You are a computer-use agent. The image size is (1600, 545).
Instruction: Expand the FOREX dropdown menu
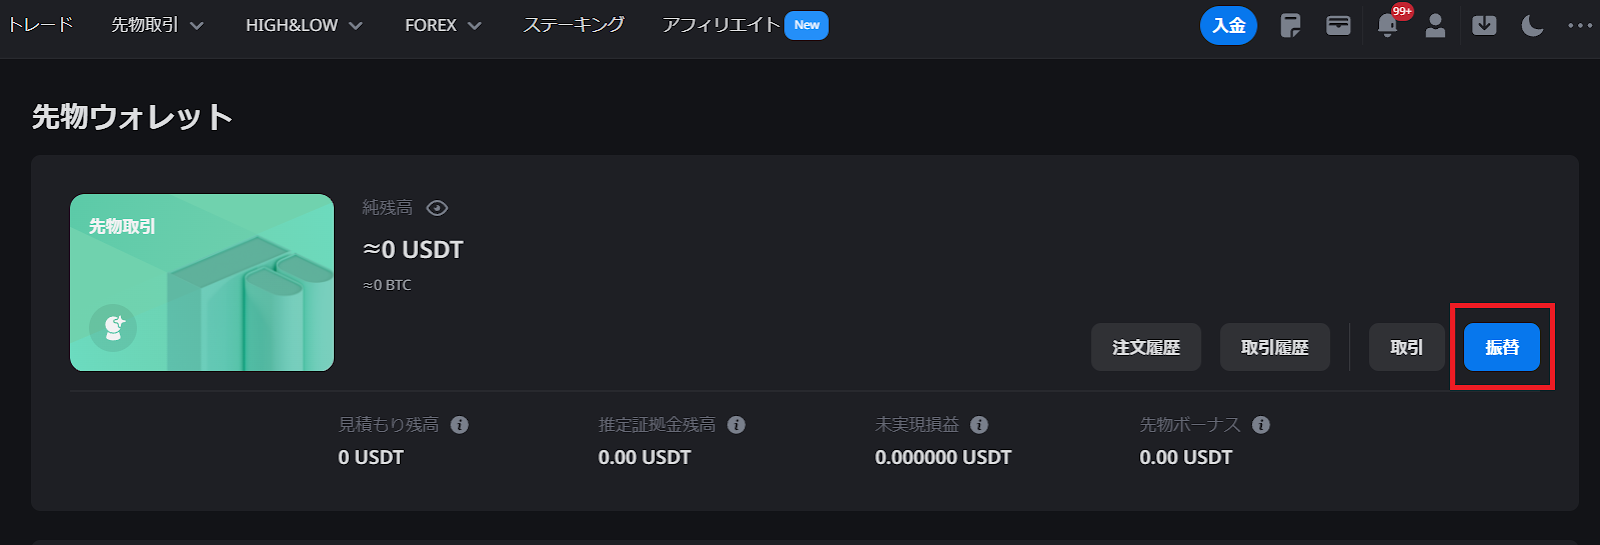443,25
